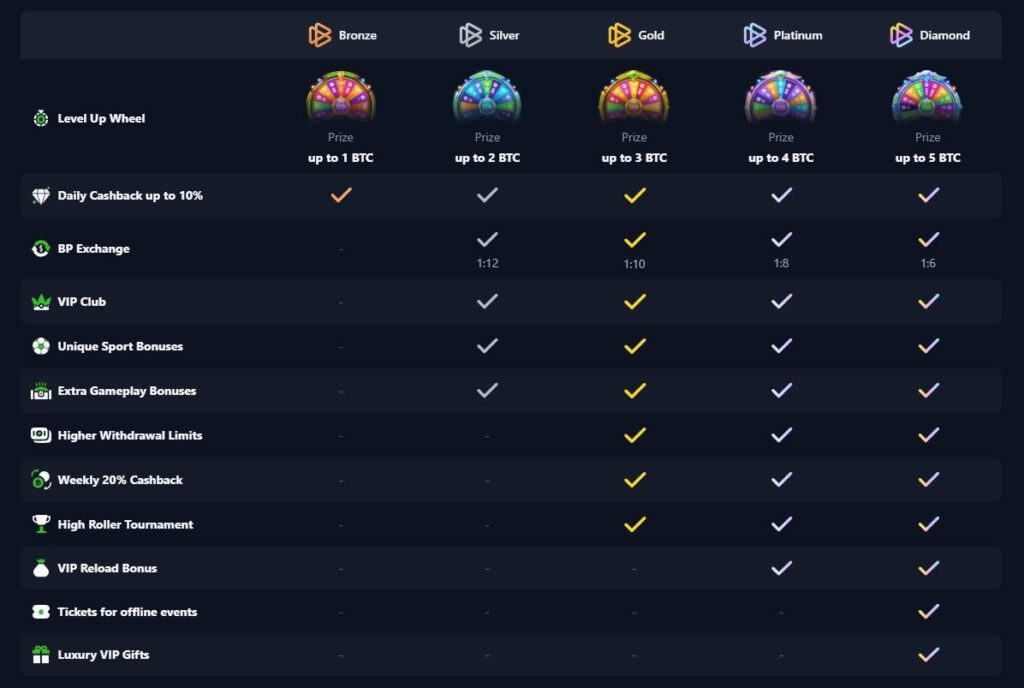Toggle the Bronze Daily Cashback checkmark
Image resolution: width=1024 pixels, height=688 pixels.
tap(340, 195)
